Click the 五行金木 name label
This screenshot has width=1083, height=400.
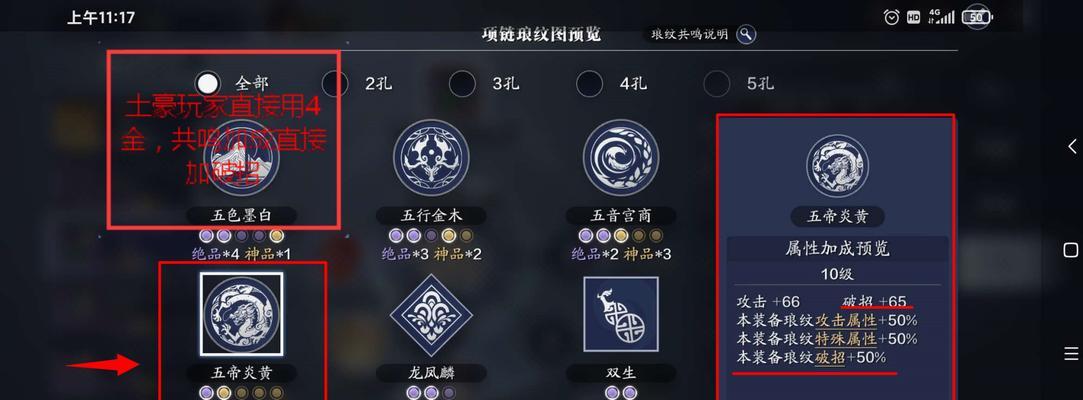click(431, 216)
